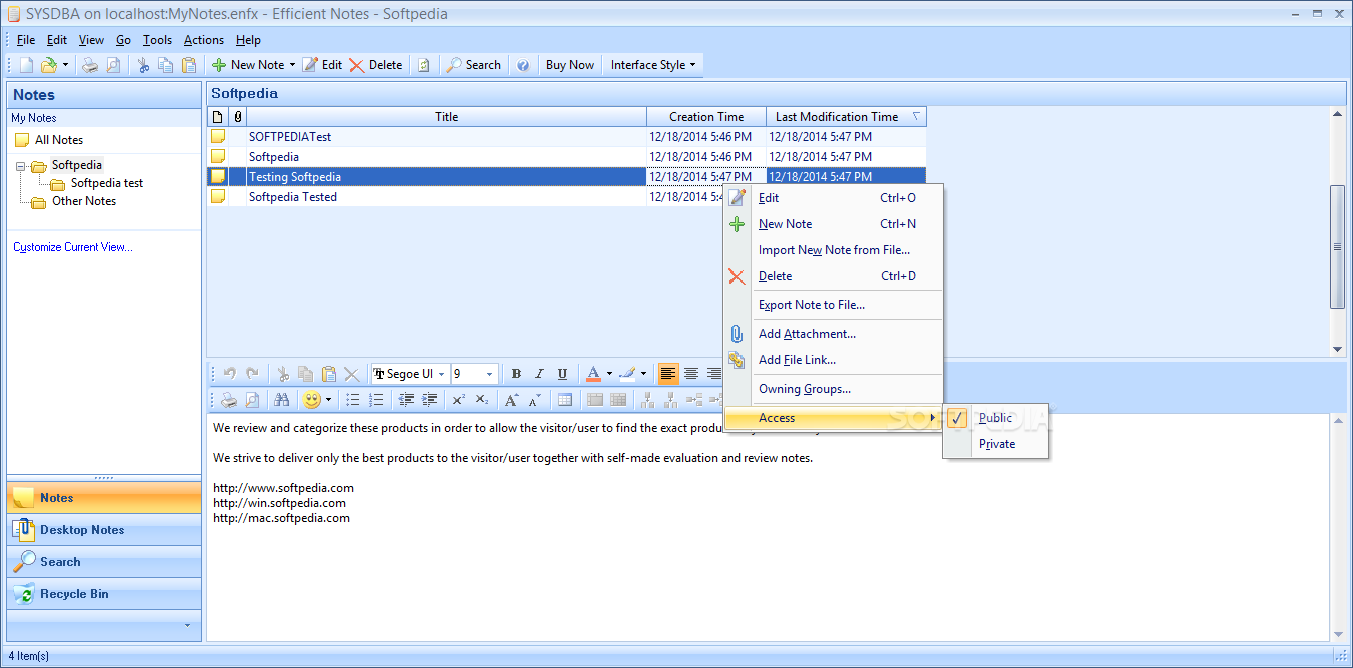Click the increase indent icon
Image resolution: width=1353 pixels, height=668 pixels.
pyautogui.click(x=429, y=400)
